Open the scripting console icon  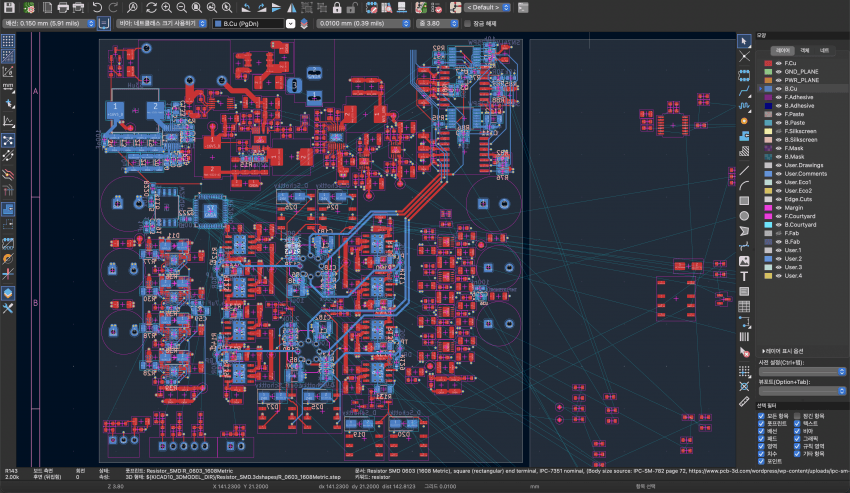click(523, 8)
